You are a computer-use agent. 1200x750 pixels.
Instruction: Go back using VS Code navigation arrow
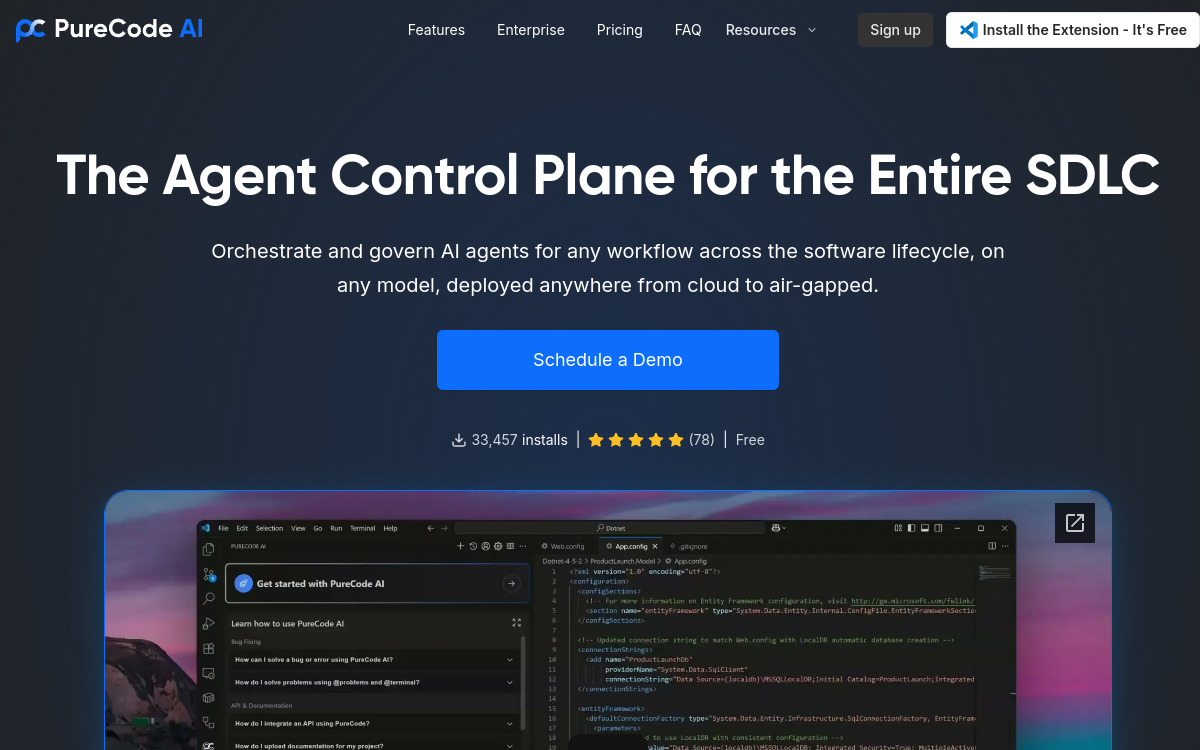coord(430,528)
